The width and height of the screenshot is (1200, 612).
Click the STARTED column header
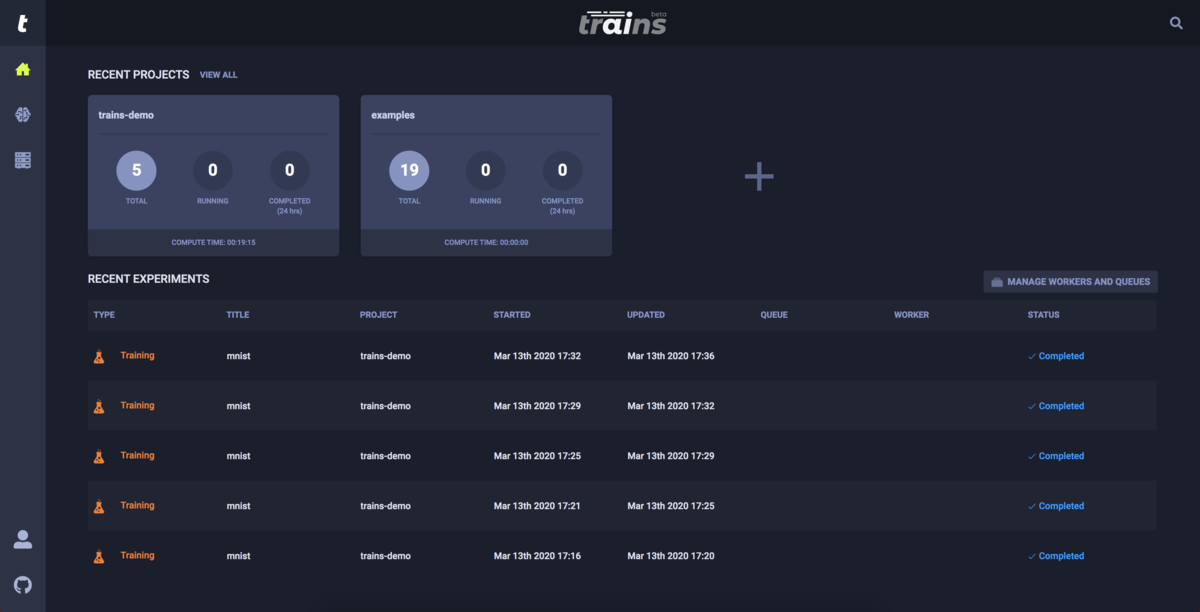[512, 315]
